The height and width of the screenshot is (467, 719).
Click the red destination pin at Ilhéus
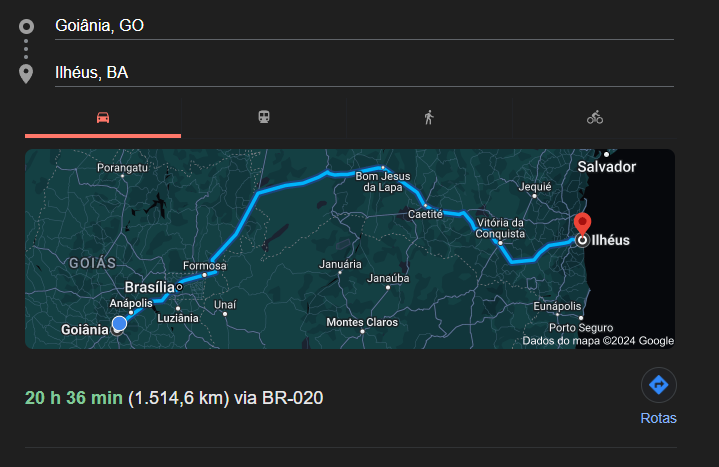[582, 225]
